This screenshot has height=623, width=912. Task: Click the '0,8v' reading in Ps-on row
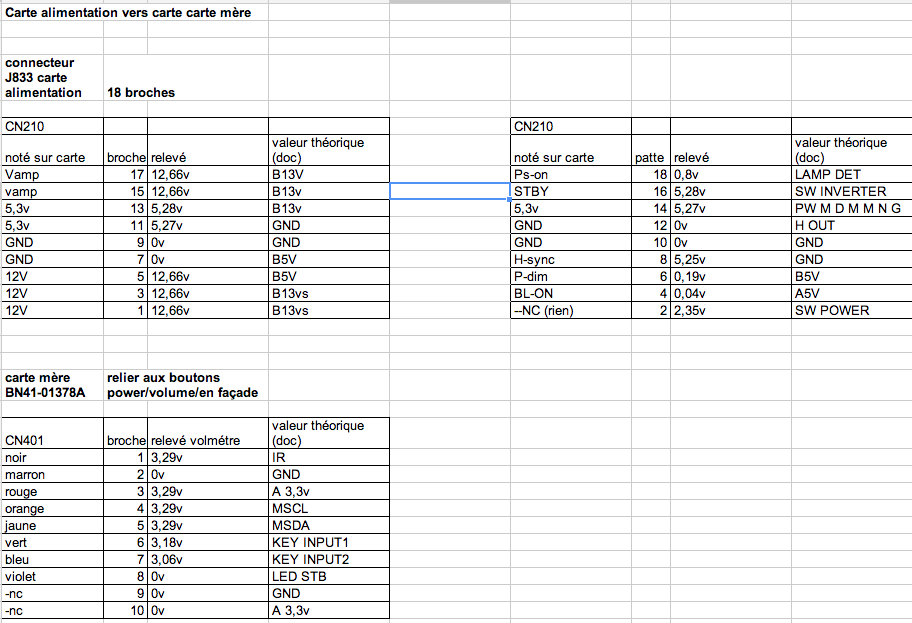(731, 175)
